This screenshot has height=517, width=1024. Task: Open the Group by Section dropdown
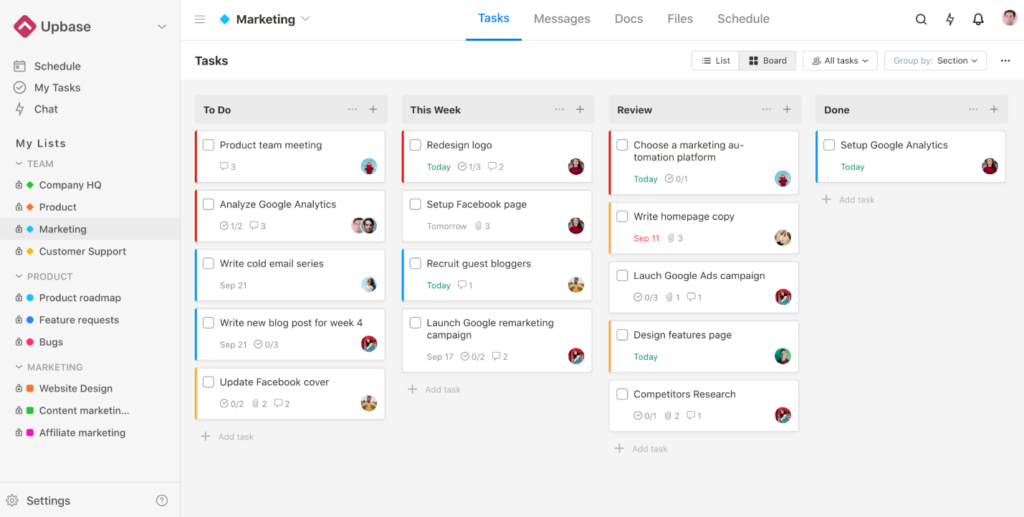[x=935, y=61]
